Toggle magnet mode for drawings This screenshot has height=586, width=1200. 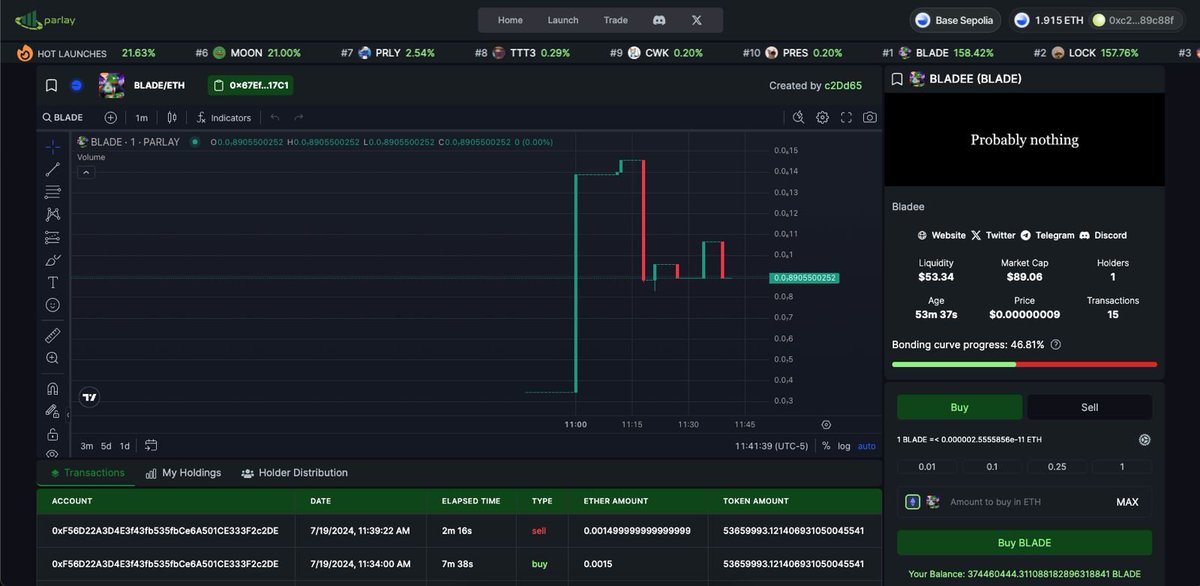(x=53, y=388)
